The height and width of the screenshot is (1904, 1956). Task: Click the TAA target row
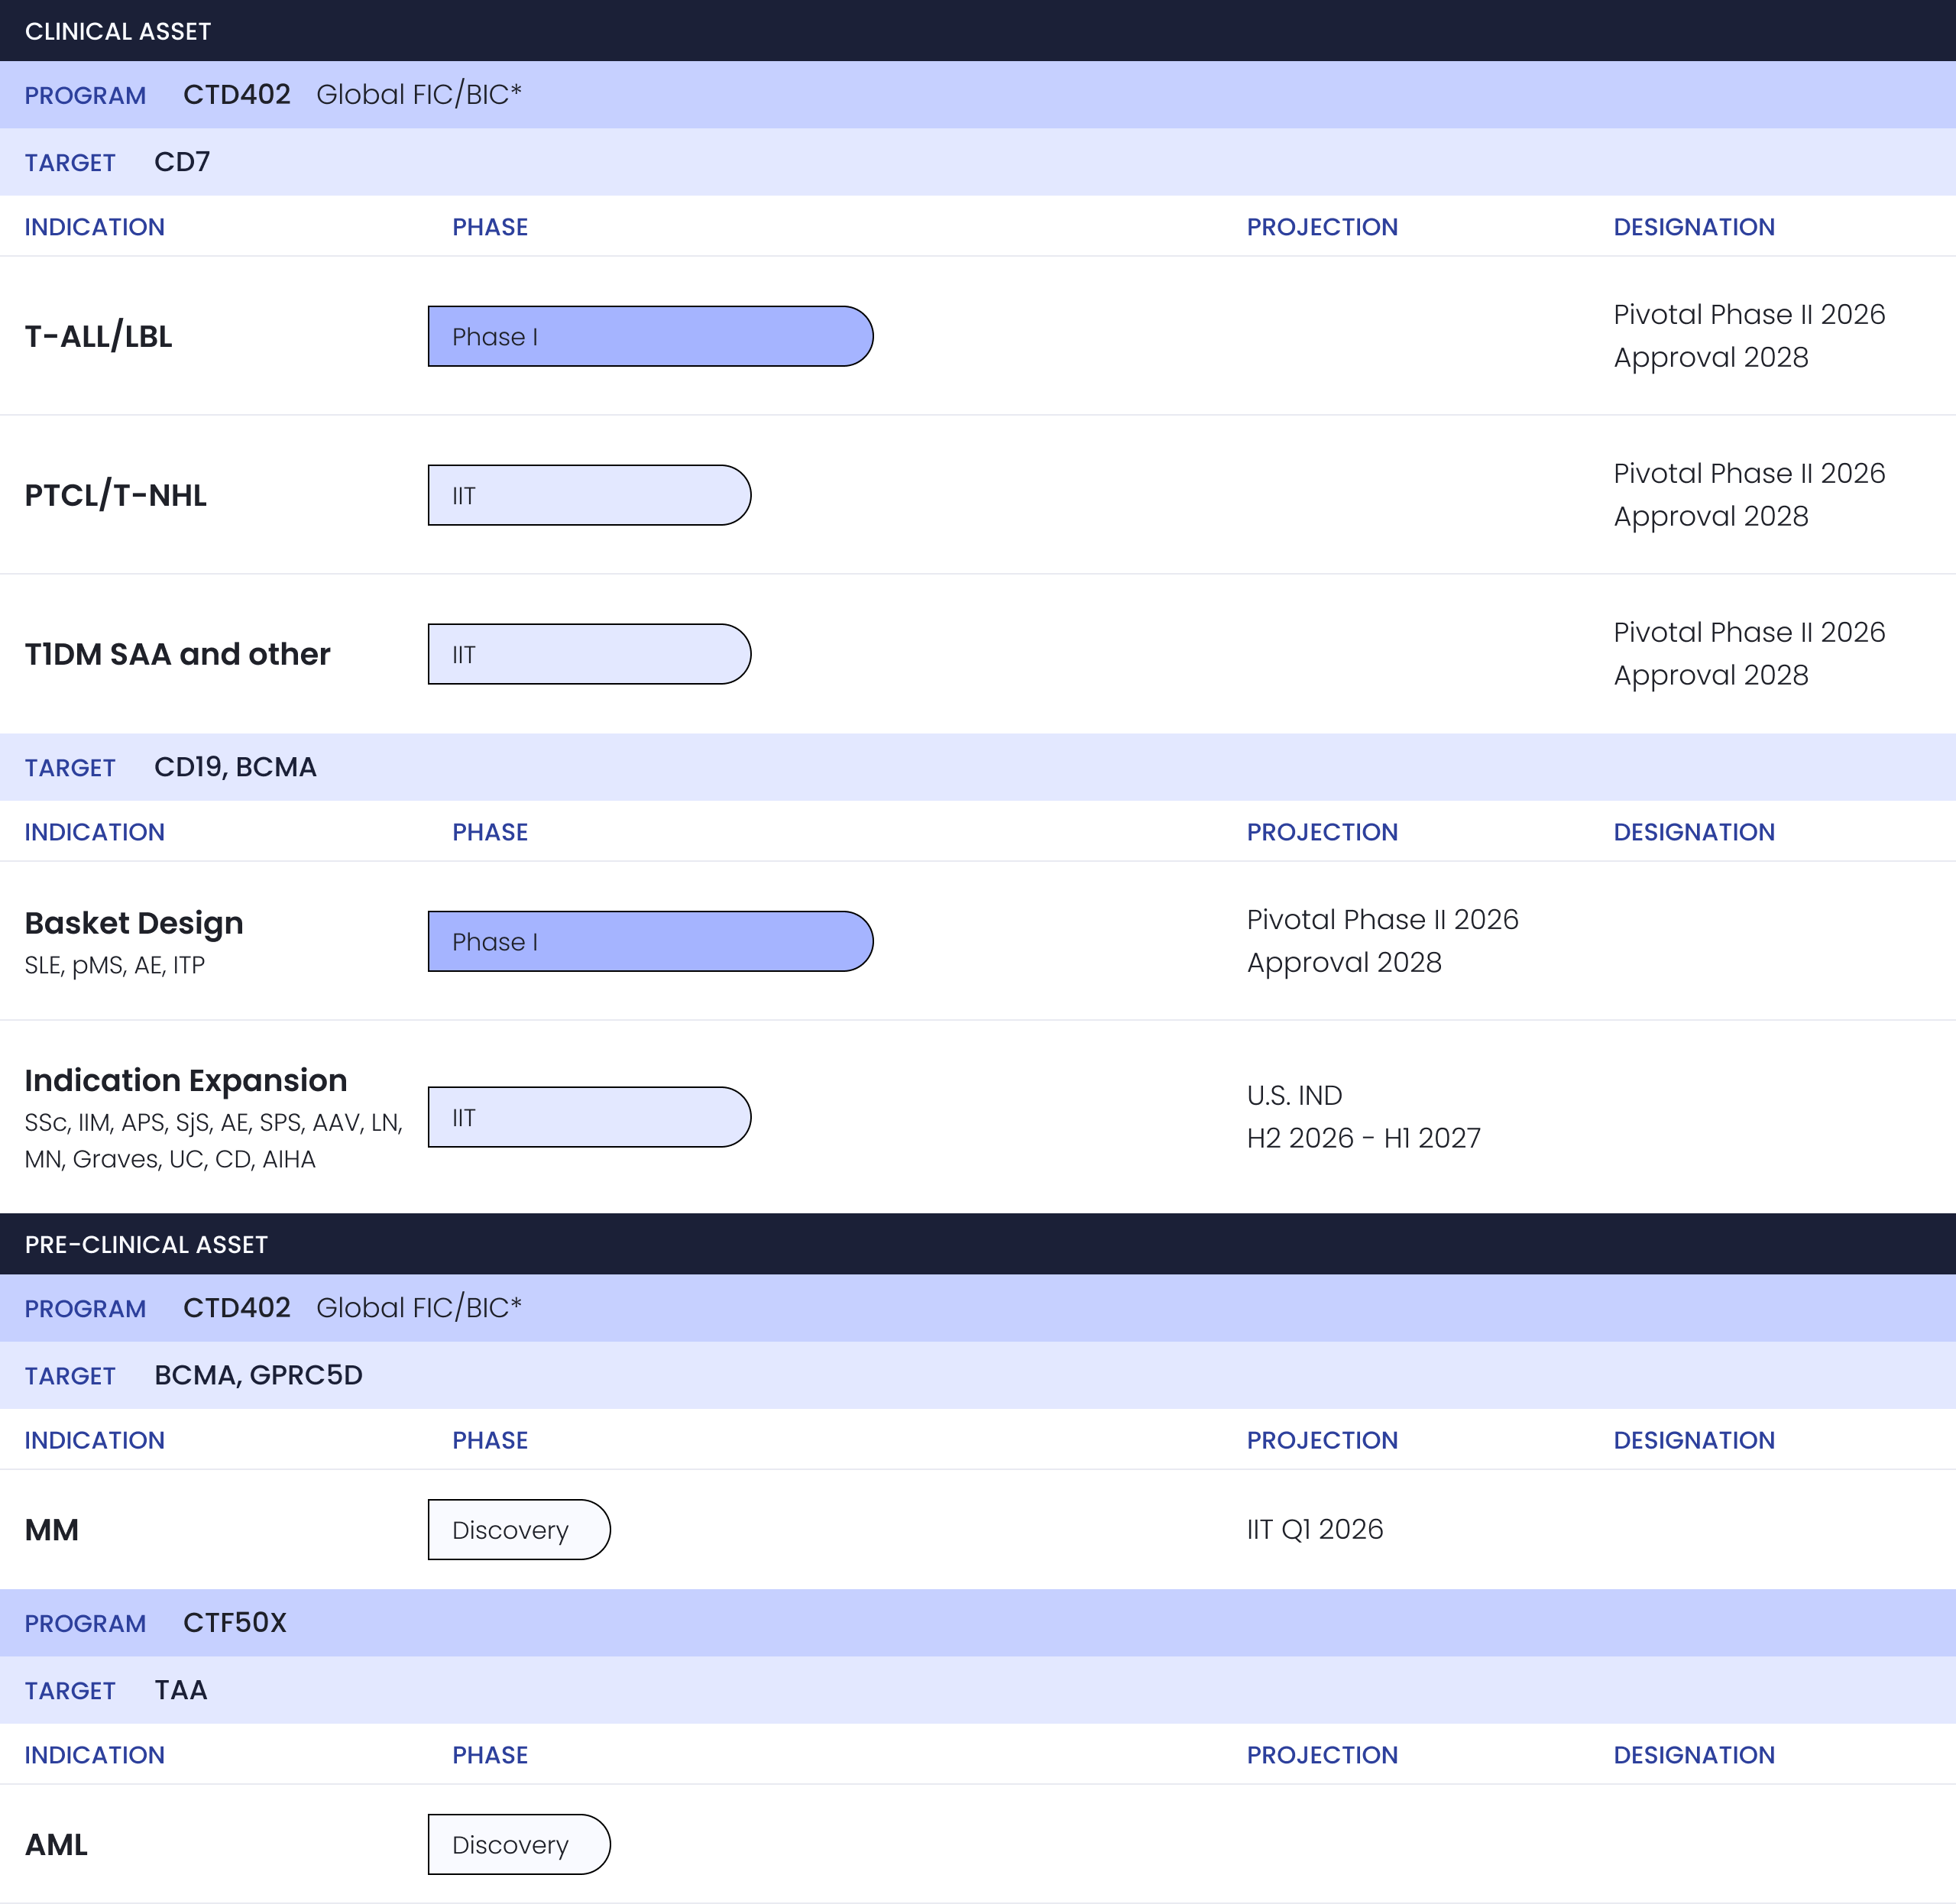[181, 1690]
